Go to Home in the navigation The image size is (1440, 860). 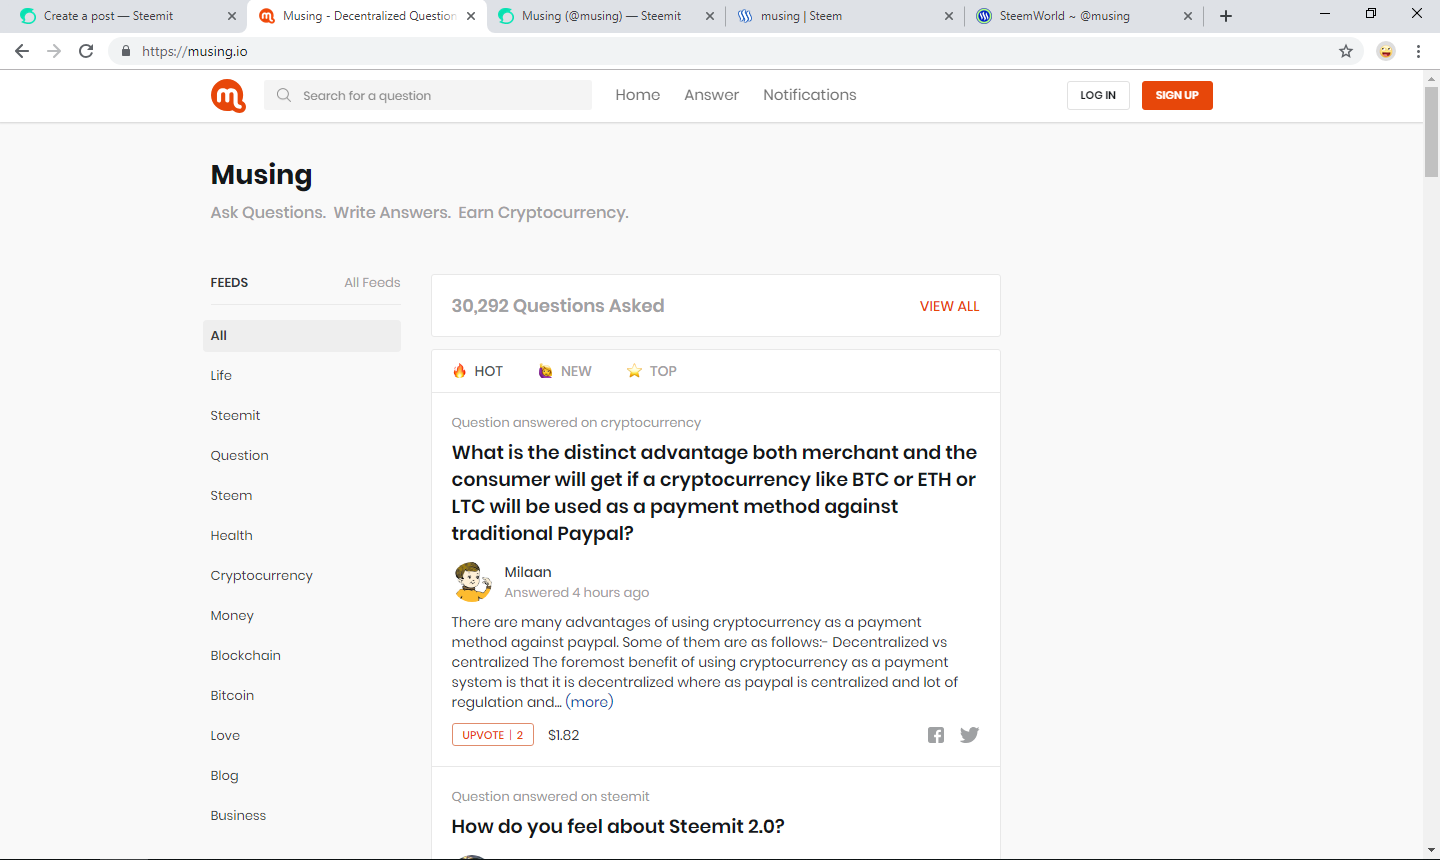(638, 95)
